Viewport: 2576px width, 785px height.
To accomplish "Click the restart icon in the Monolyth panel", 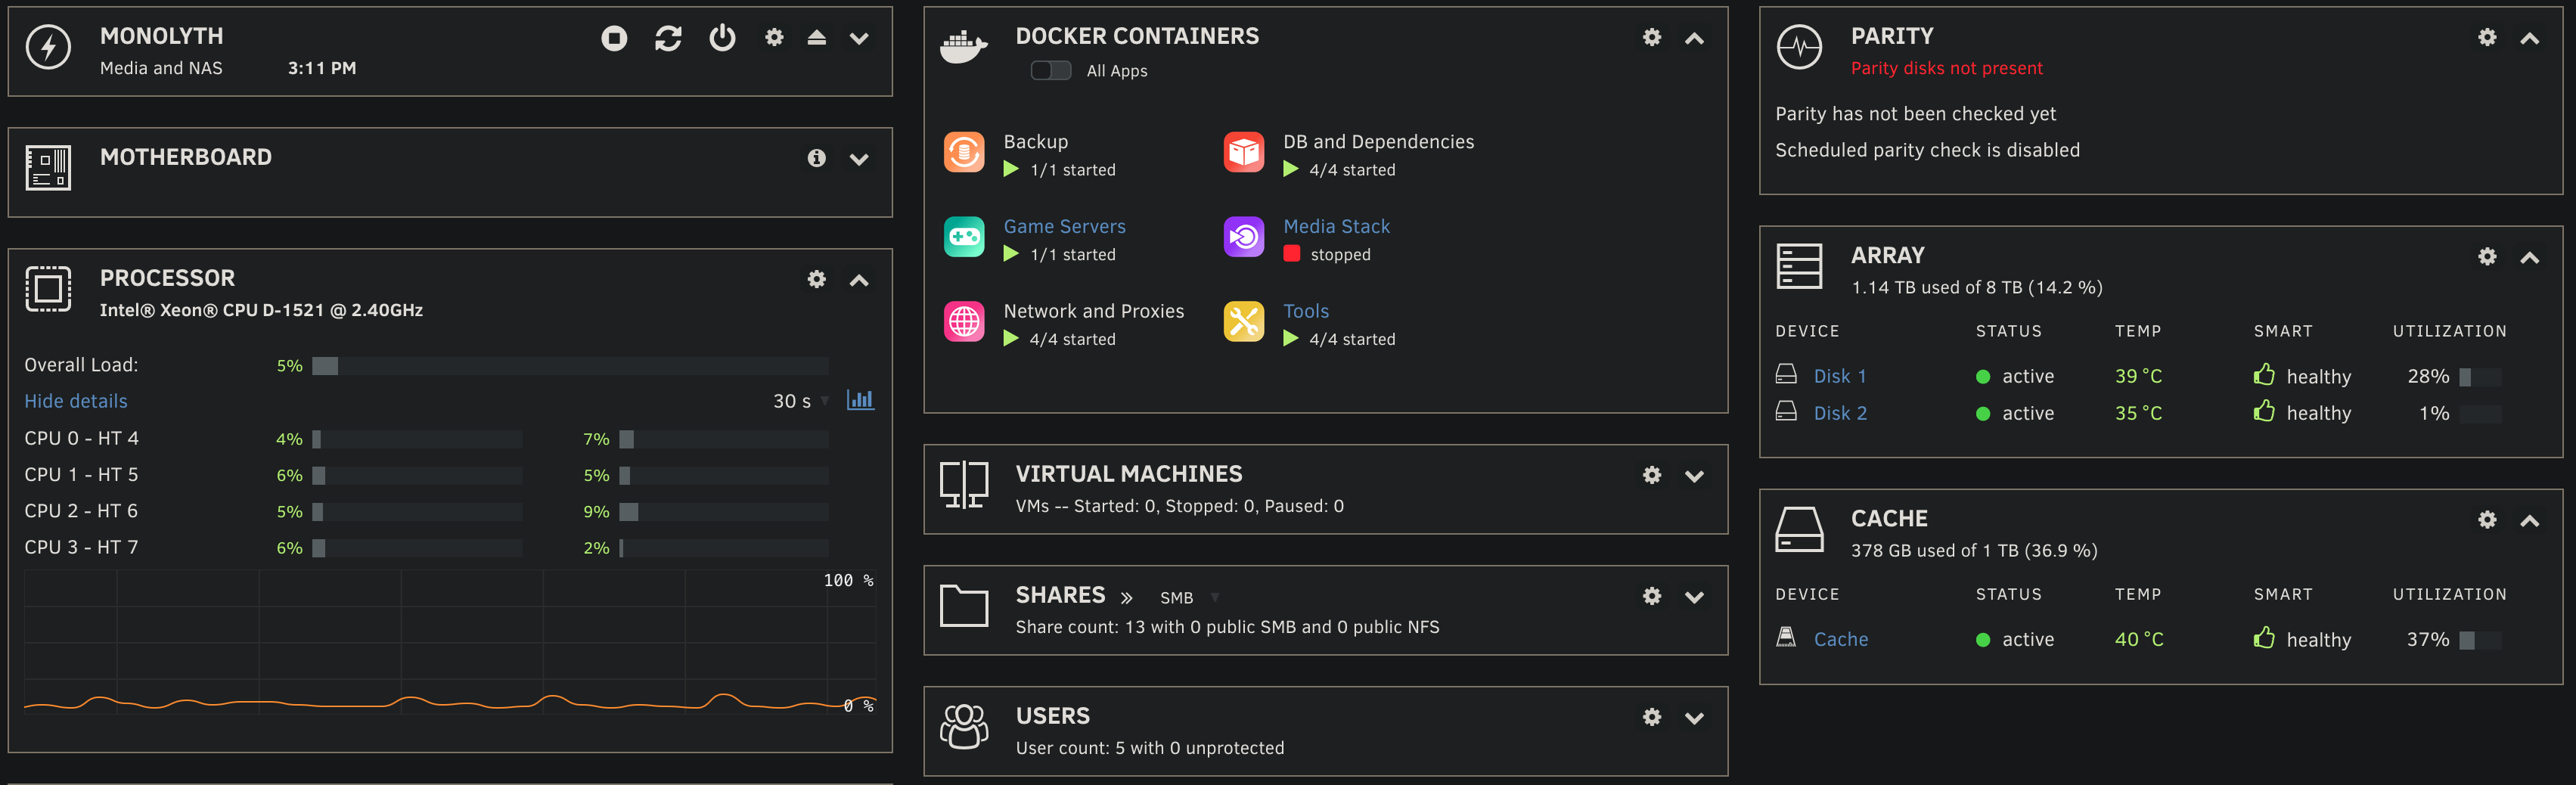I will [669, 39].
